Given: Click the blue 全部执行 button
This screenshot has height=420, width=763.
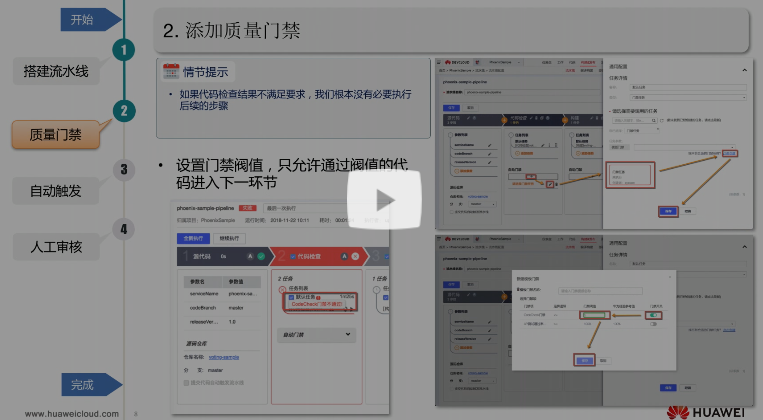Looking at the screenshot, I should [193, 238].
